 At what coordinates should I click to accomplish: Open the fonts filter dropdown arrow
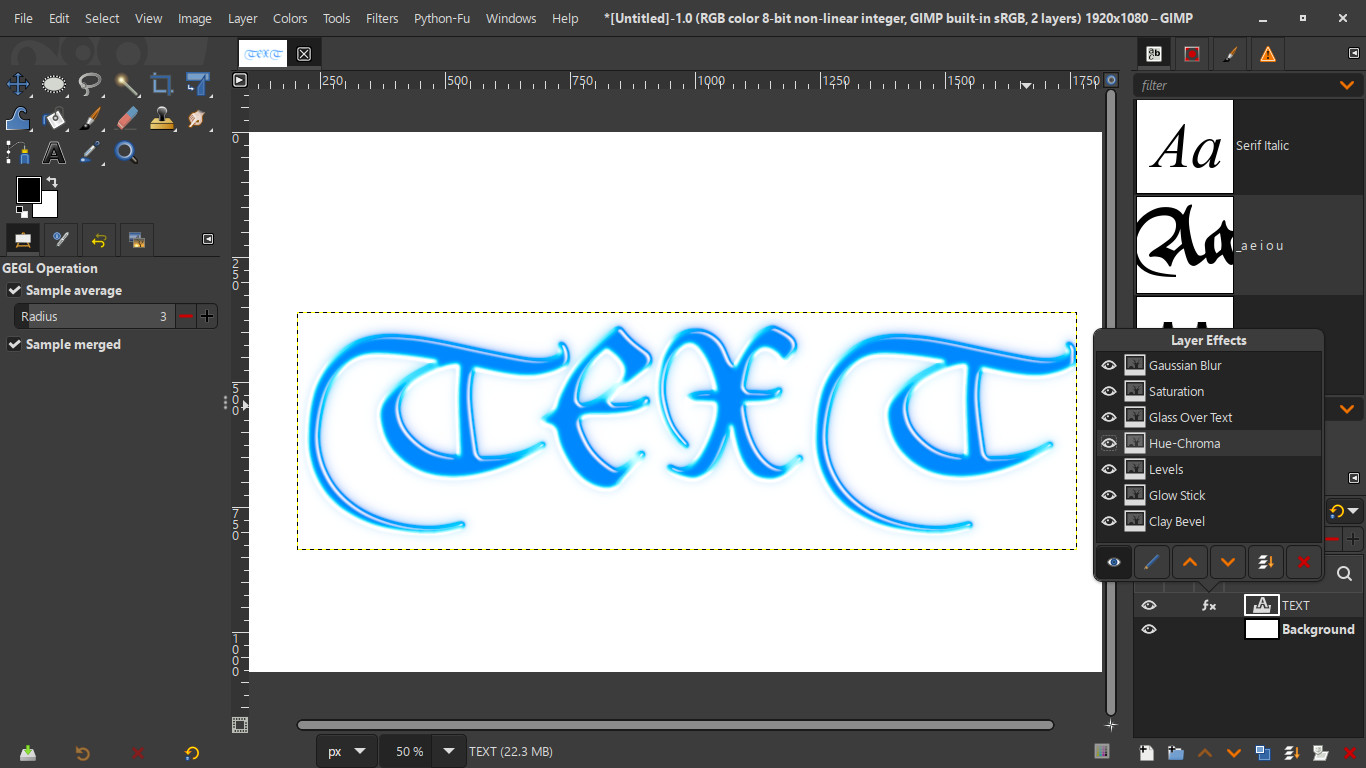coord(1348,86)
